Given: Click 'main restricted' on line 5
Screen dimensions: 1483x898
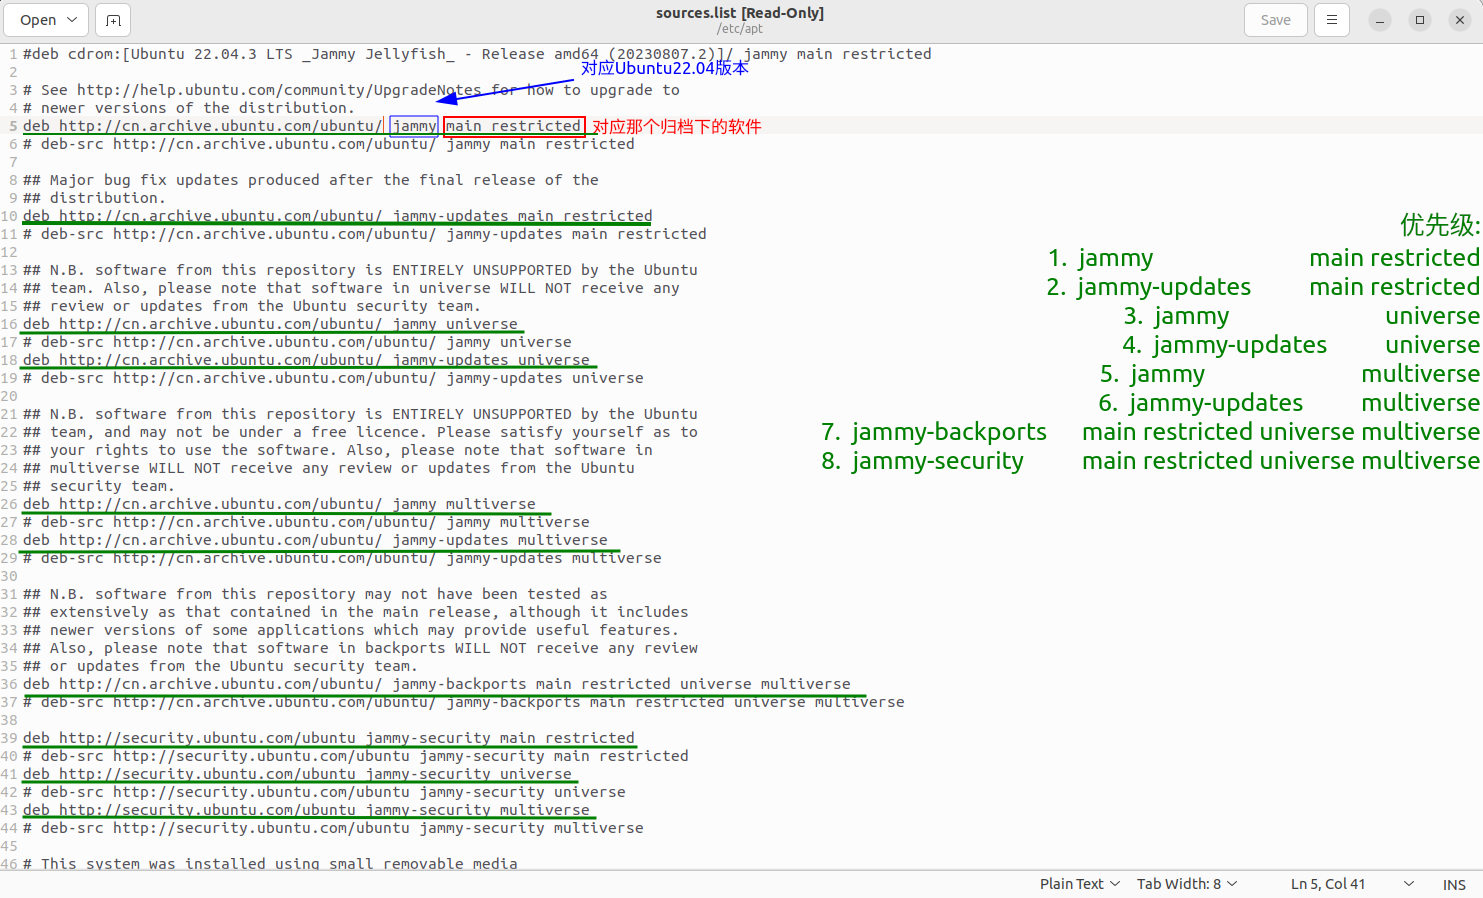Looking at the screenshot, I should tap(513, 126).
